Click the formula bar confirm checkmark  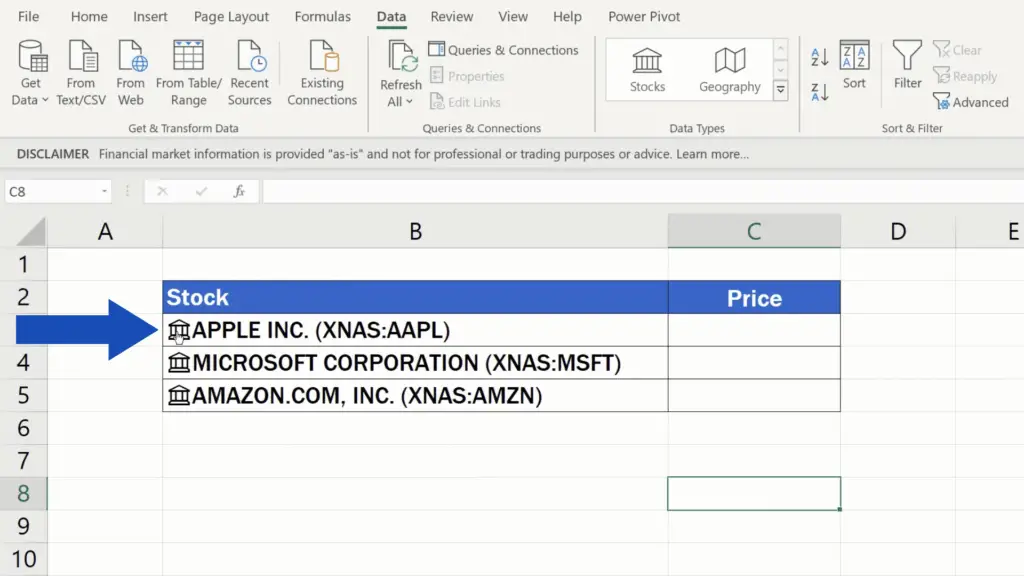coord(201,191)
